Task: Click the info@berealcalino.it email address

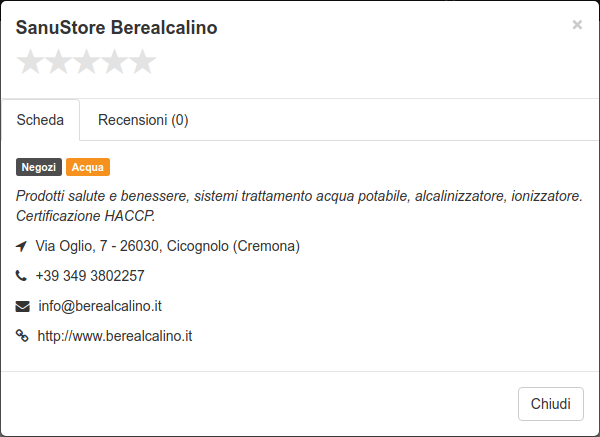Action: point(100,306)
